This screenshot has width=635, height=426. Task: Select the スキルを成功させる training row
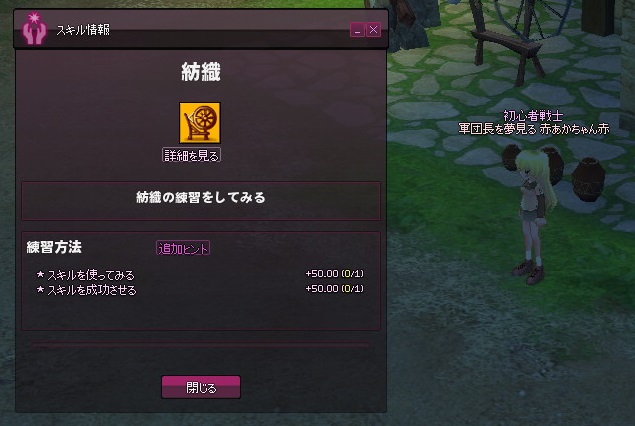pyautogui.click(x=200, y=290)
